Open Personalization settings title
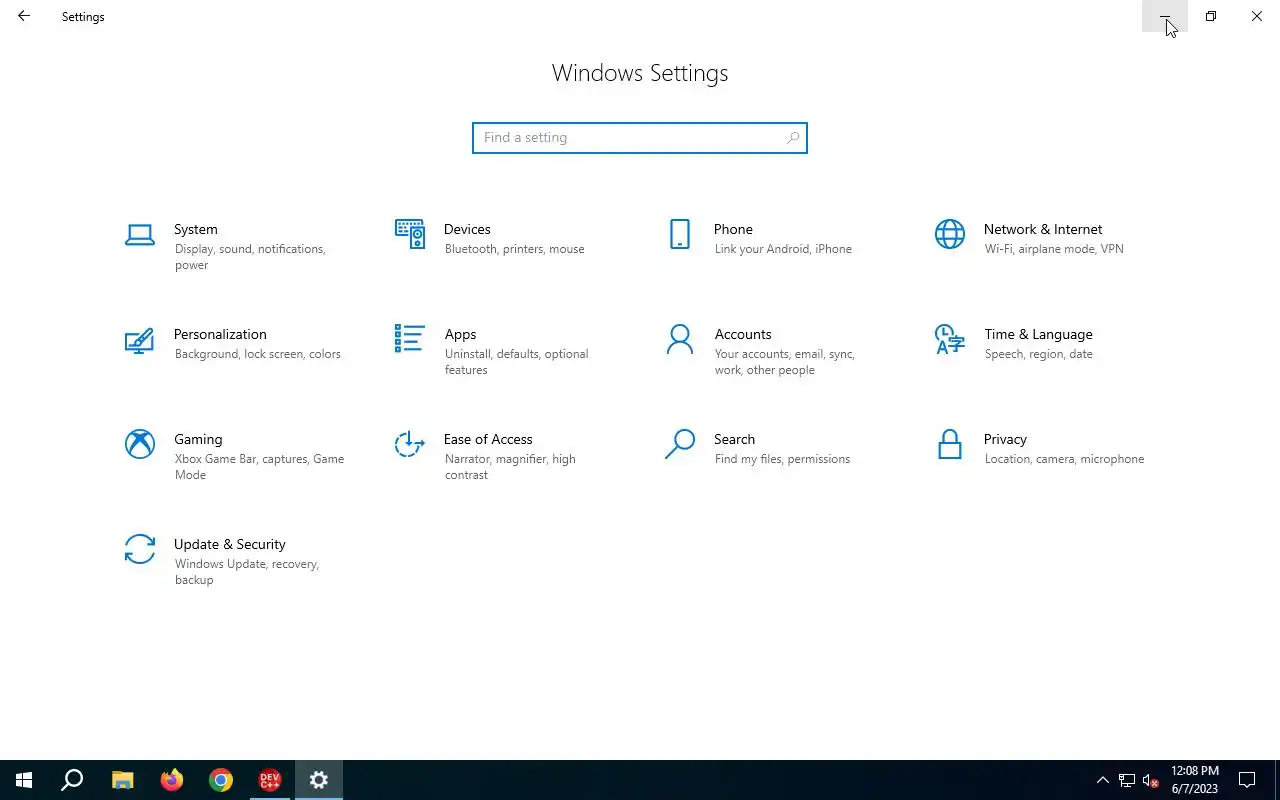The width and height of the screenshot is (1280, 800). 220,334
